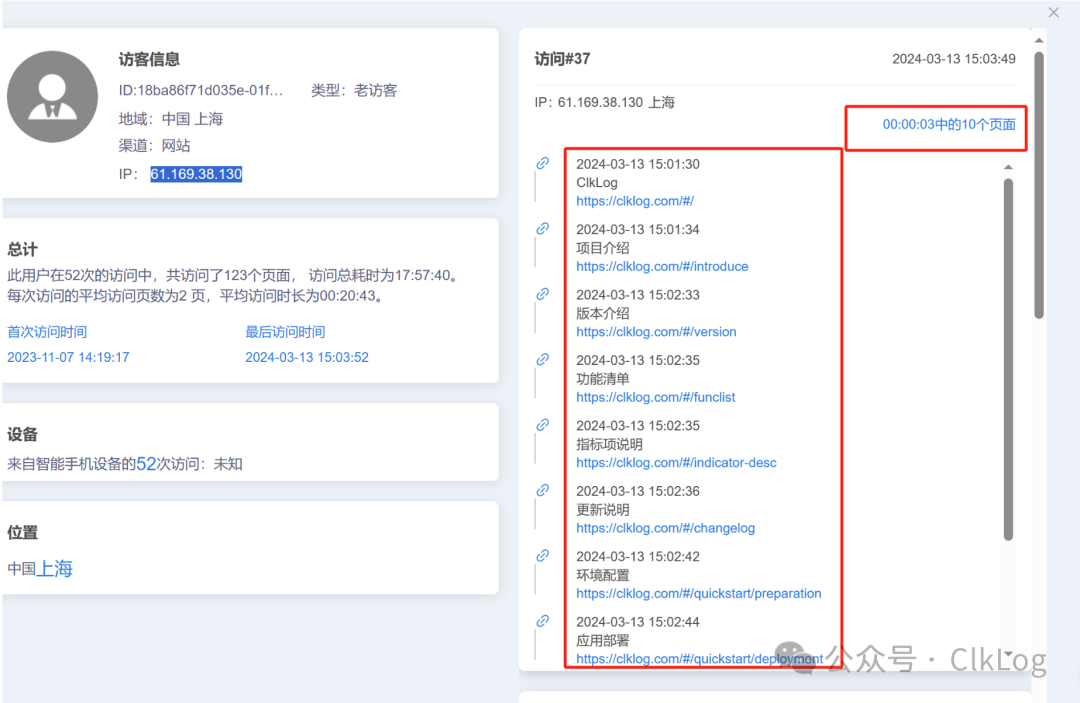Open the clklog.com homepage URL link
This screenshot has width=1080, height=703.
(x=634, y=200)
